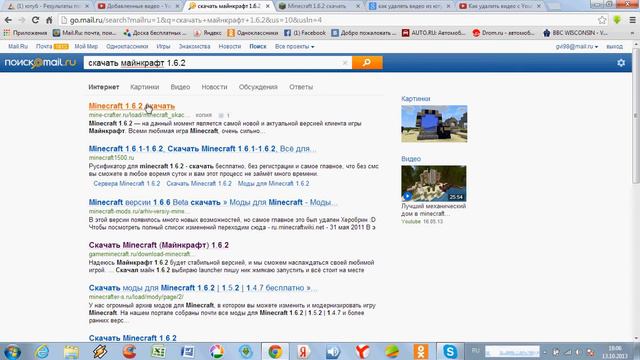Open Яндекс bookmark in bookmarks bar

pyautogui.click(x=208, y=33)
